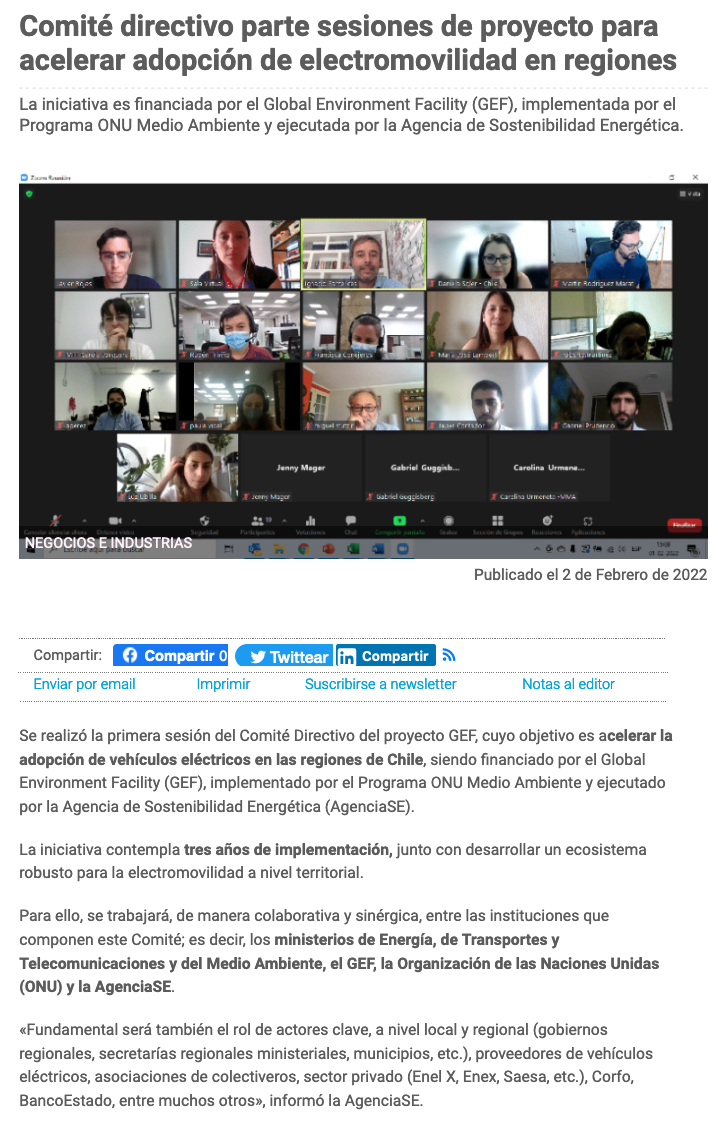Open the Enviar por email link
The height and width of the screenshot is (1126, 718).
(x=84, y=684)
